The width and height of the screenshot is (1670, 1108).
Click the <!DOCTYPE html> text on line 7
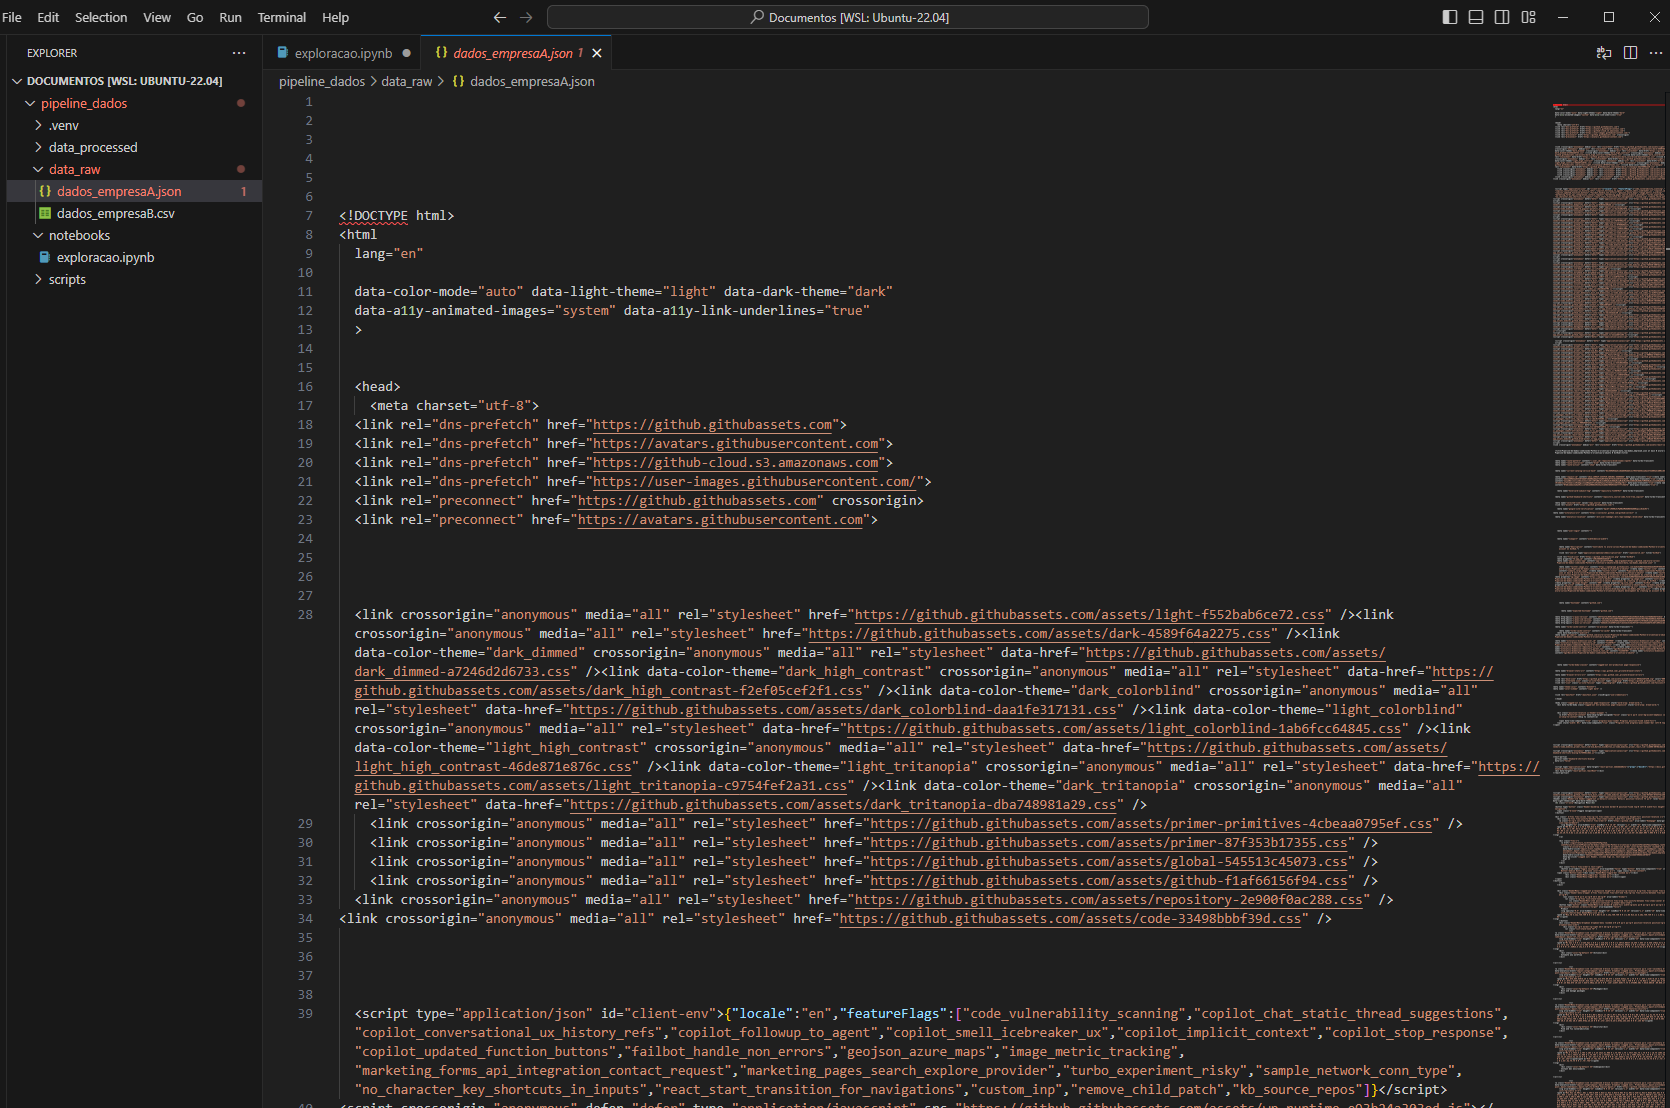[x=397, y=216]
